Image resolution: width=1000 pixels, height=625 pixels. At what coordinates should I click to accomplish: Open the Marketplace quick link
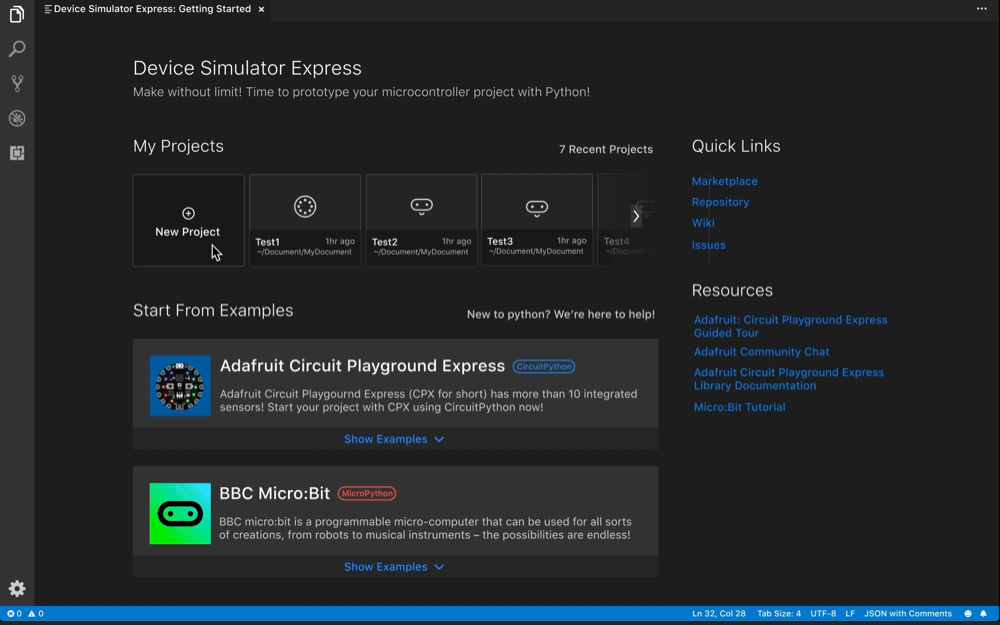[724, 181]
